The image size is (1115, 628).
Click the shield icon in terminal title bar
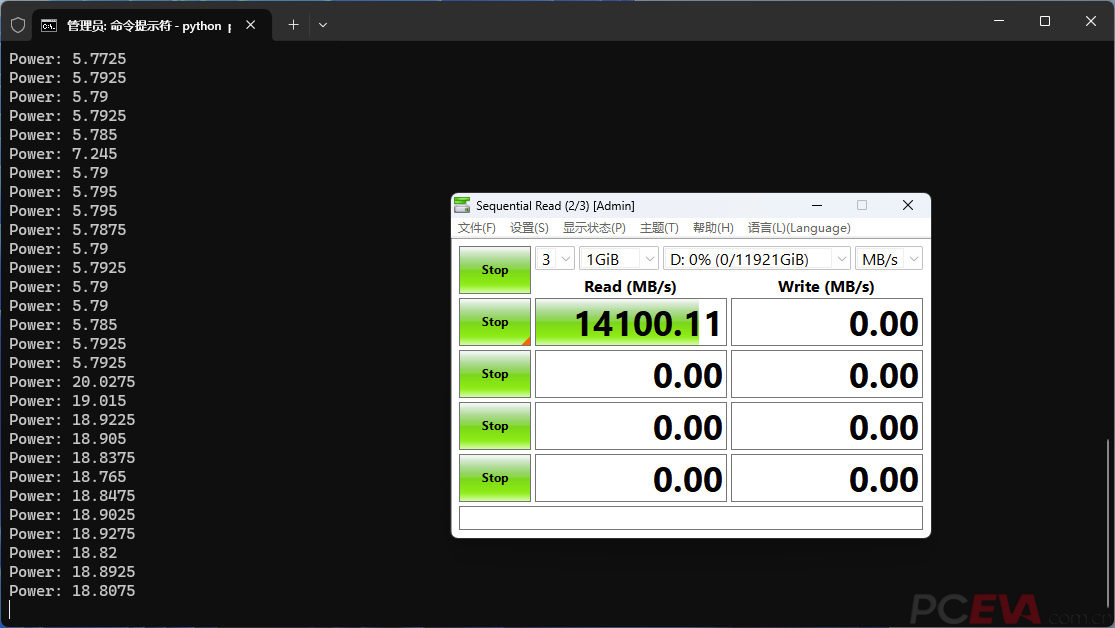[18, 26]
